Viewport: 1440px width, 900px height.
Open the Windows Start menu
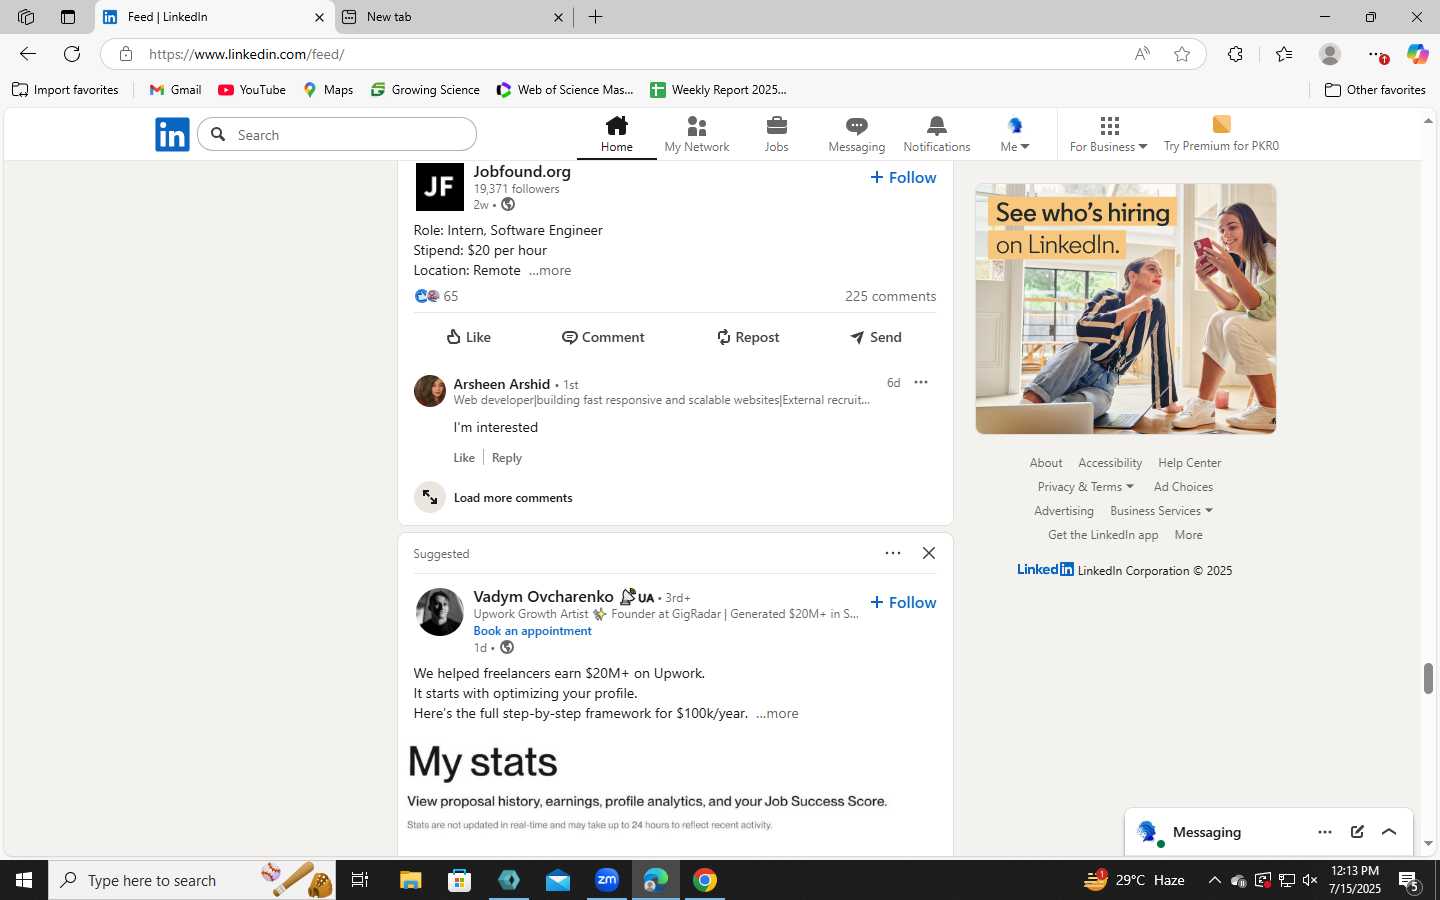(x=24, y=880)
